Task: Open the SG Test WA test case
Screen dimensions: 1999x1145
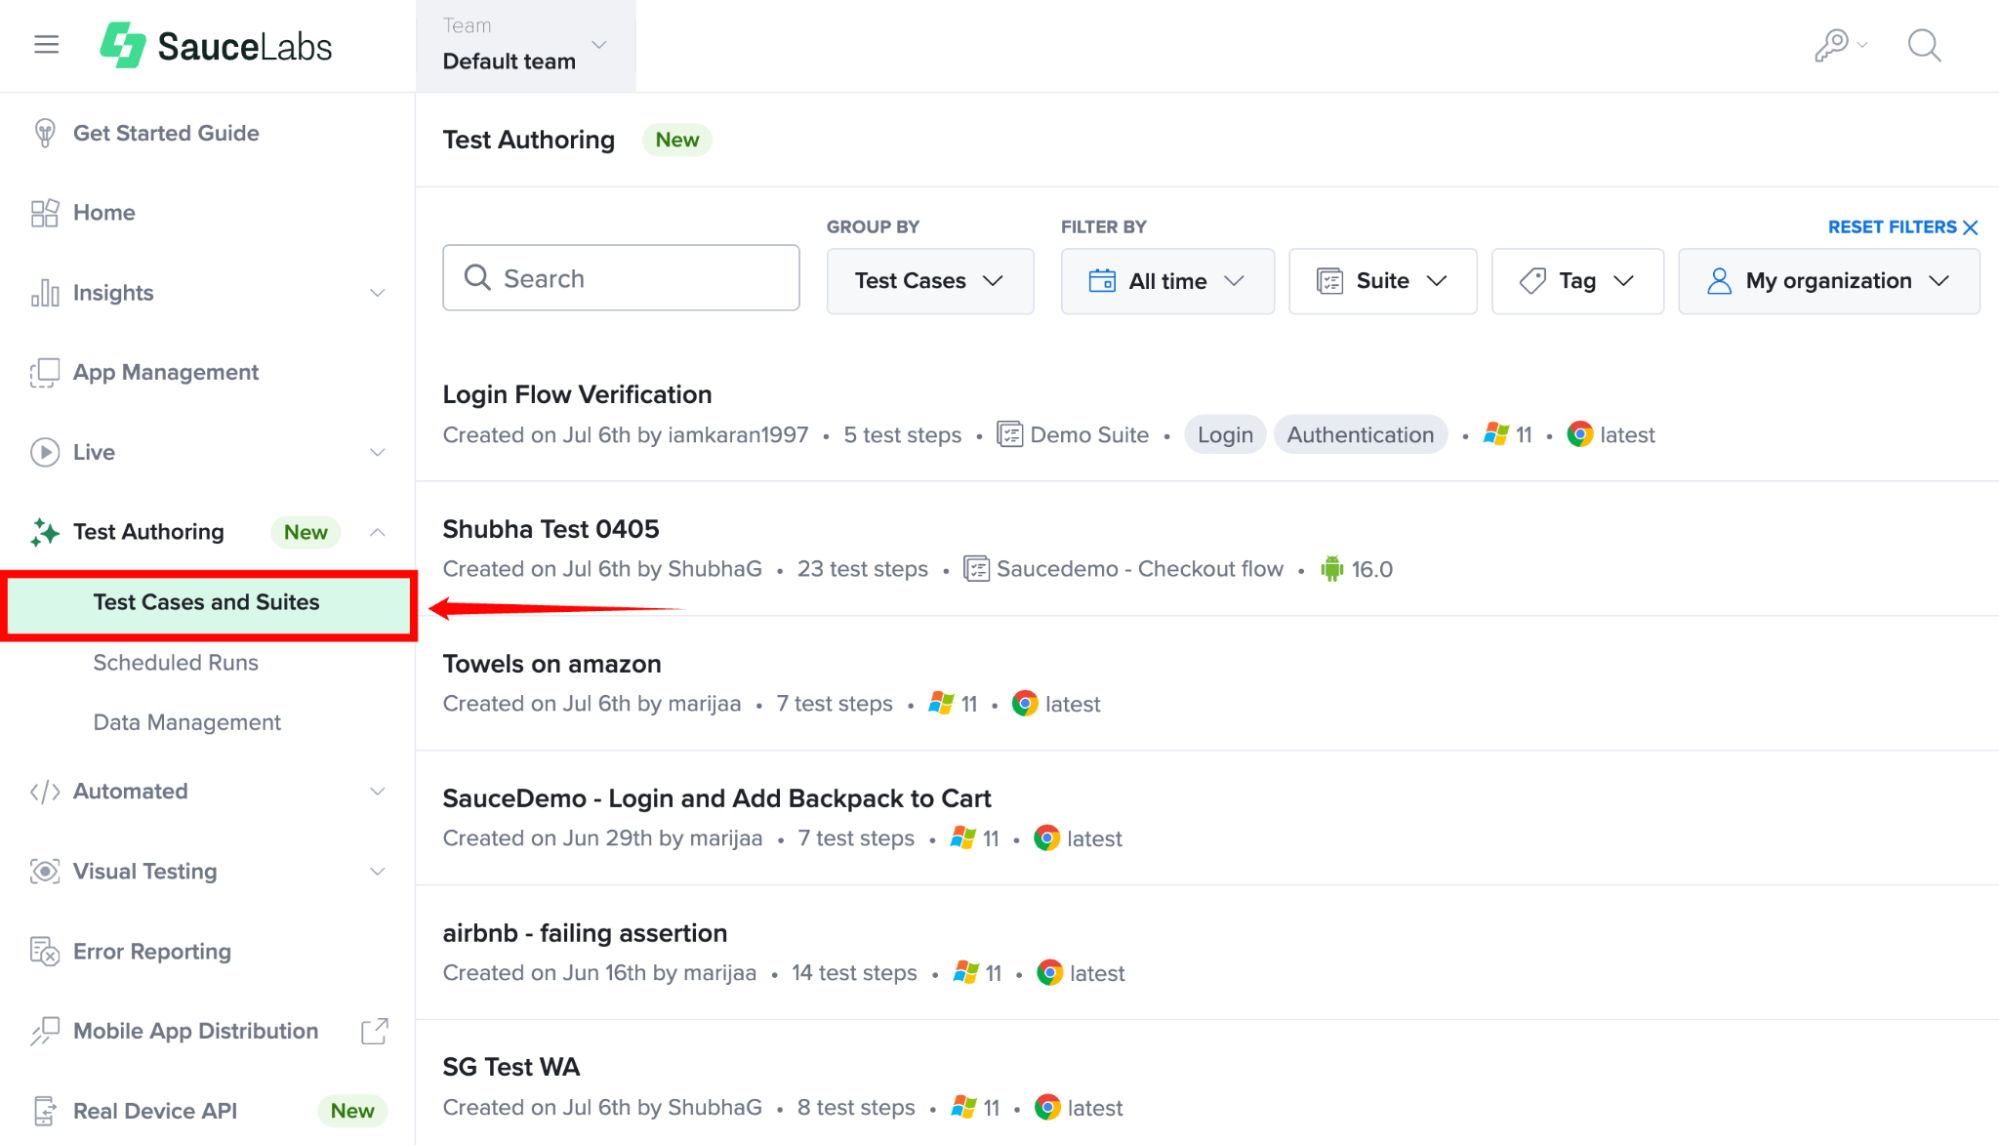Action: coord(511,1067)
